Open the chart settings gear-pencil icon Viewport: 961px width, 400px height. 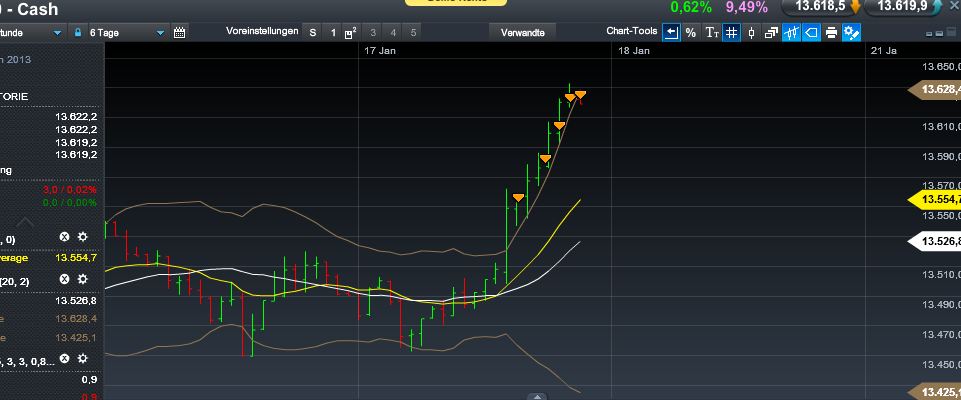(x=851, y=33)
